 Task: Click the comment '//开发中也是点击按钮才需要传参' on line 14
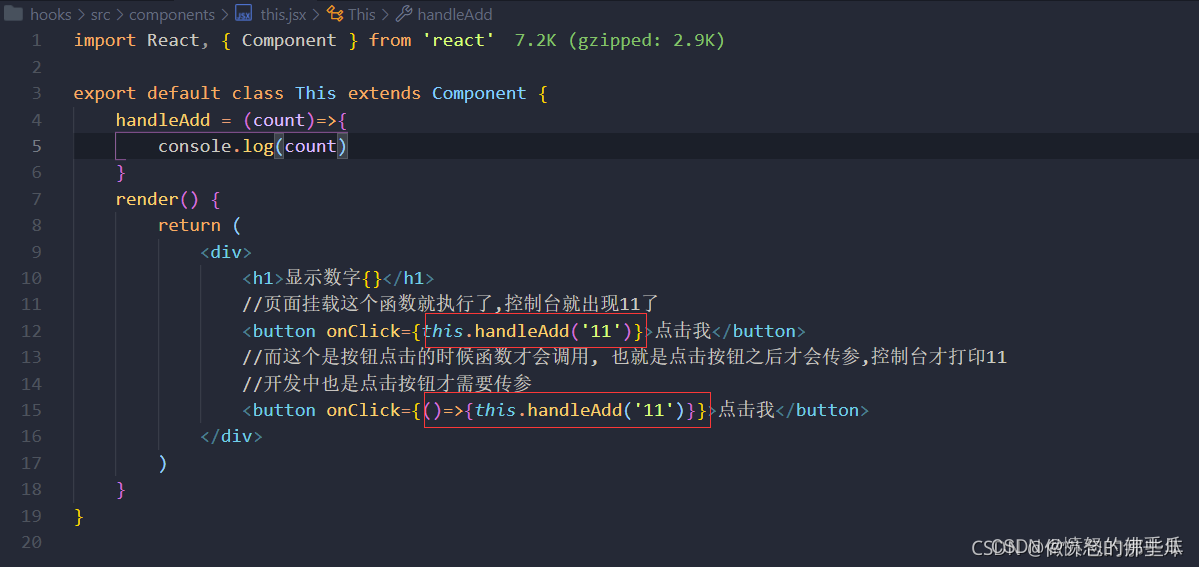click(386, 383)
